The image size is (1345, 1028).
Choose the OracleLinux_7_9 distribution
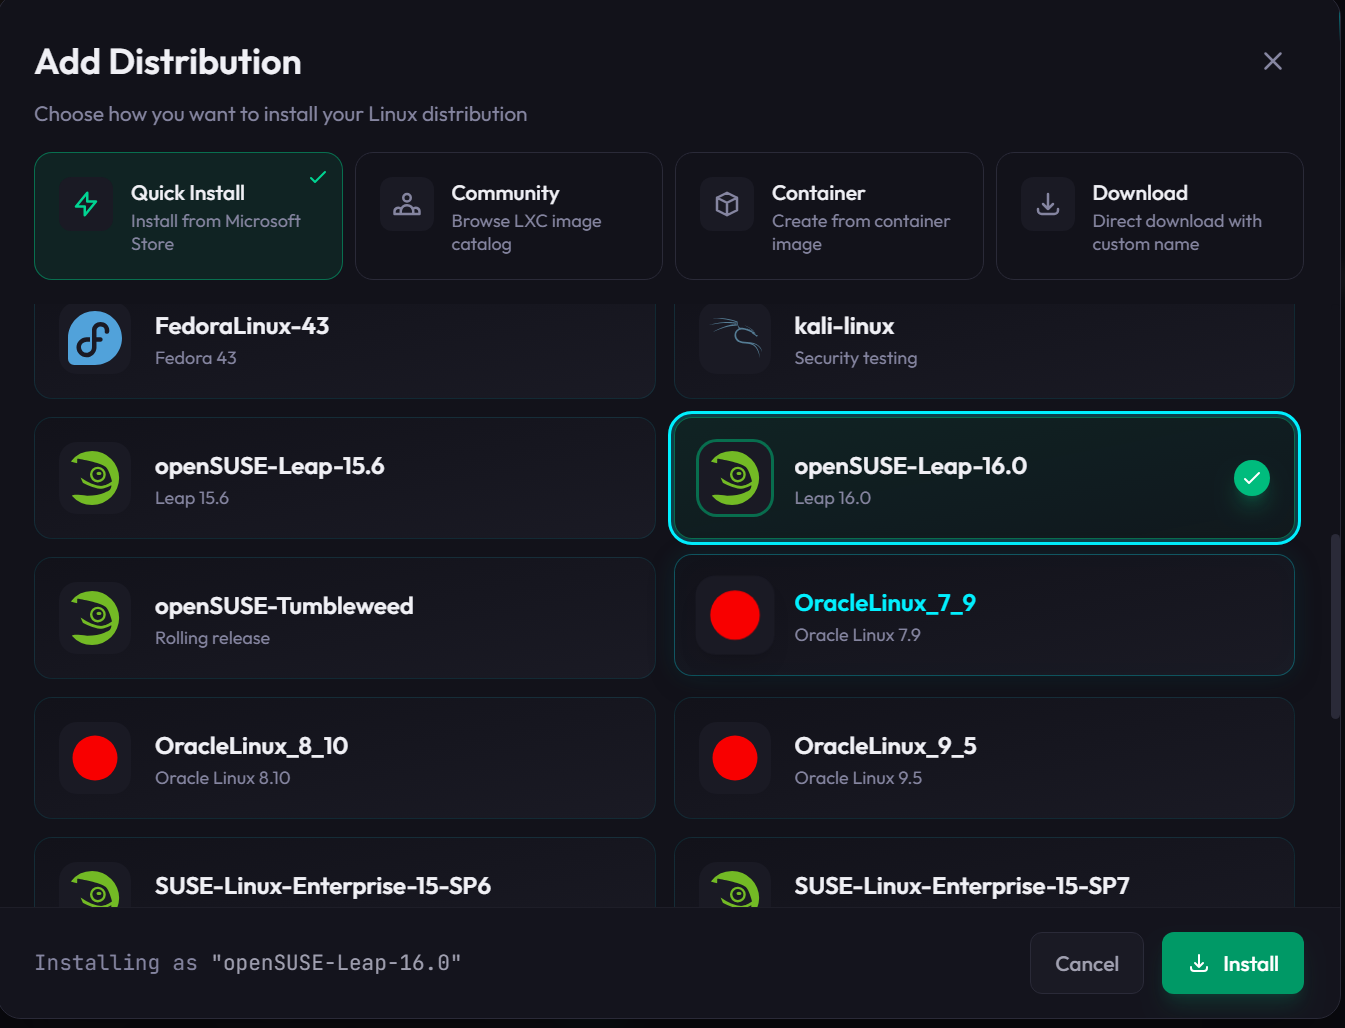(x=984, y=616)
